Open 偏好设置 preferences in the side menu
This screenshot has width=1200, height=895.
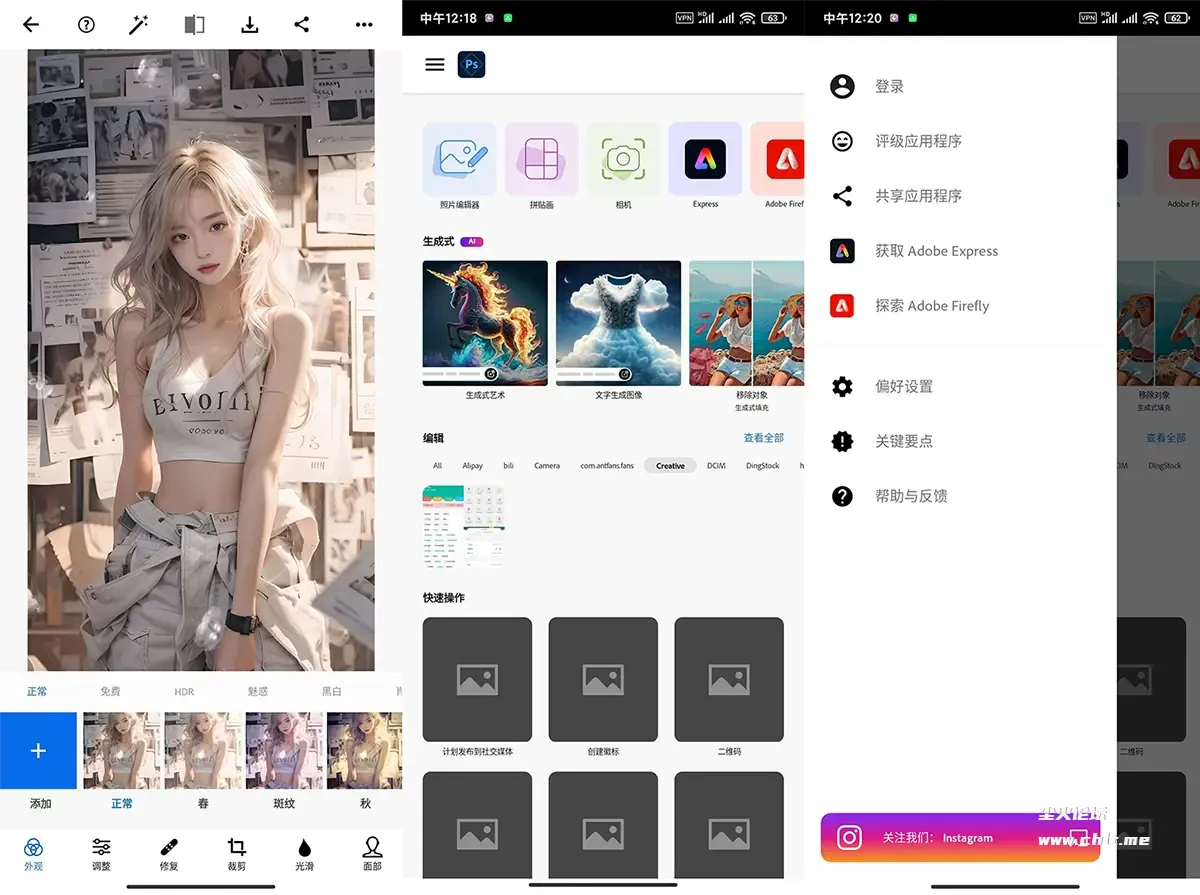[903, 386]
